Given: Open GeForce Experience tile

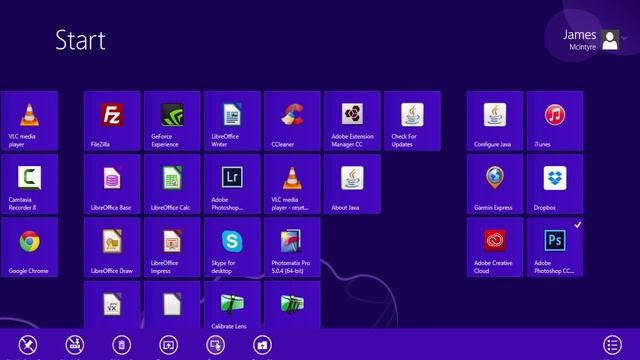Looking at the screenshot, I should pyautogui.click(x=172, y=121).
